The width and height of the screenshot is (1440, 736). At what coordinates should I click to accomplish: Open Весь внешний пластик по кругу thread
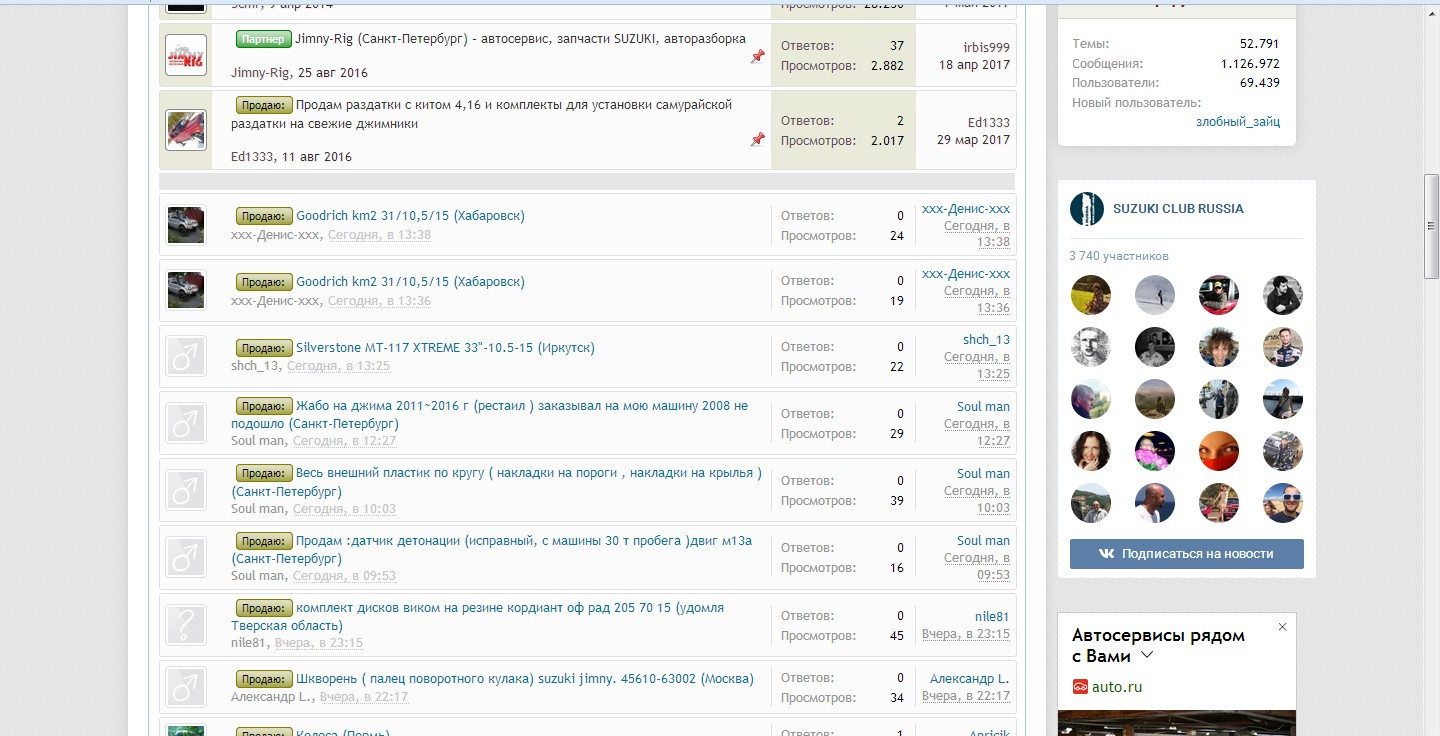click(497, 482)
